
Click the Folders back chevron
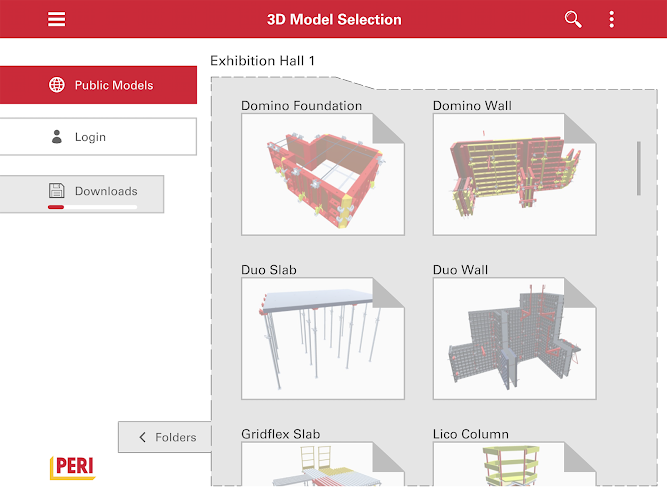[x=143, y=437]
